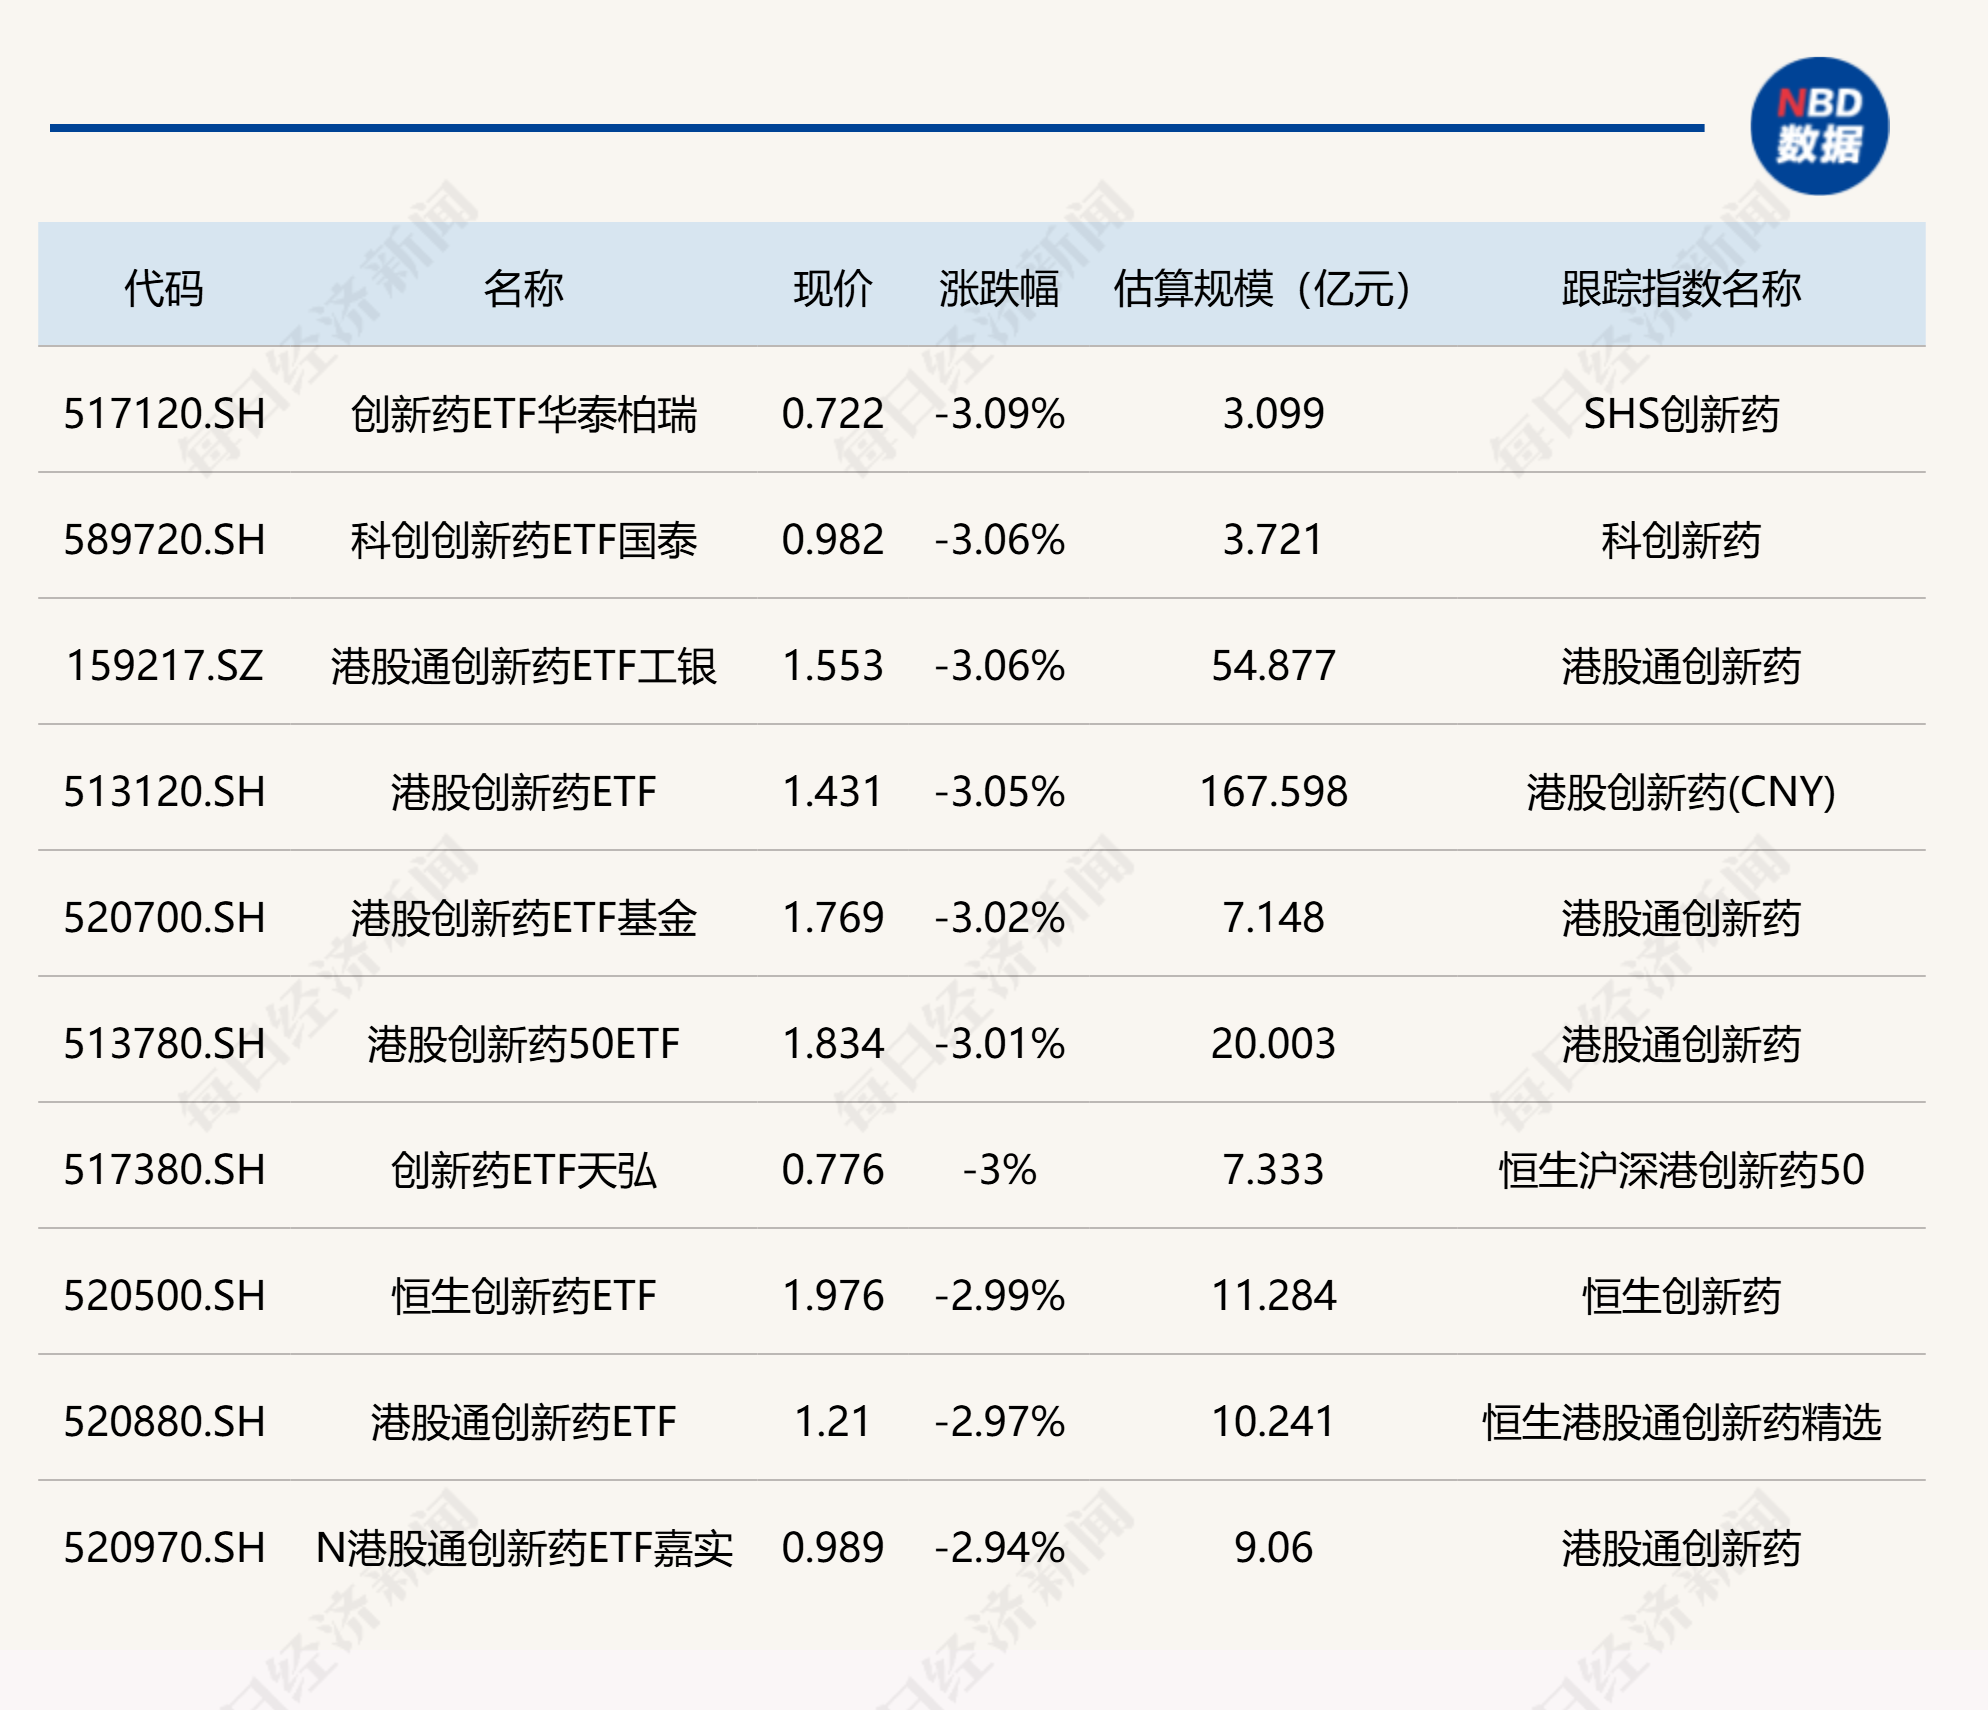
Task: Click index name 恒生沪深港创新药50
Action: [1681, 1170]
